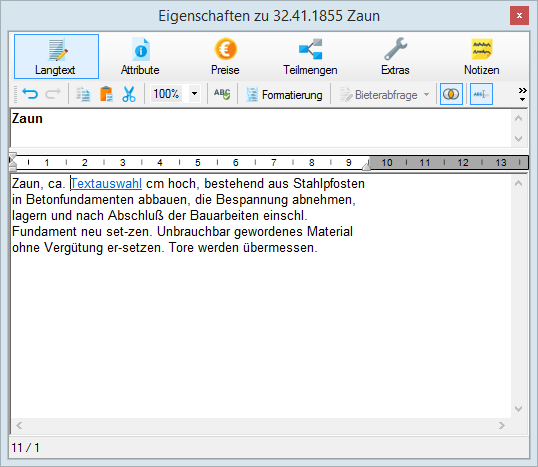Click the long text scroll-up arrow
Image resolution: width=538 pixels, height=467 pixels.
tap(518, 184)
